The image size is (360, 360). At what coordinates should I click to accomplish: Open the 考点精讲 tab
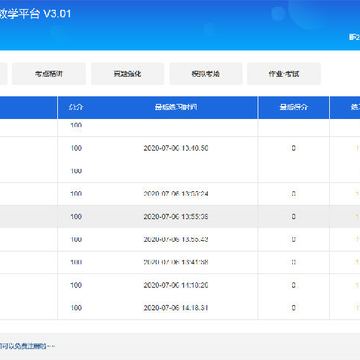pyautogui.click(x=49, y=74)
